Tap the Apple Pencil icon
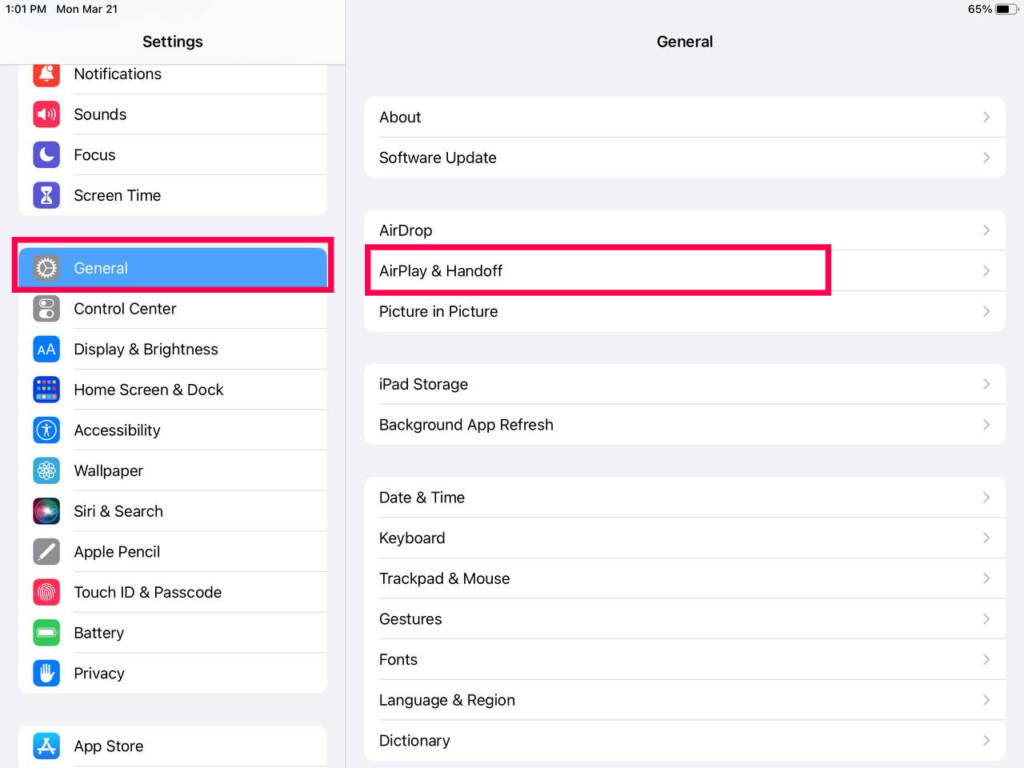Viewport: 1024px width, 768px height. click(x=46, y=552)
